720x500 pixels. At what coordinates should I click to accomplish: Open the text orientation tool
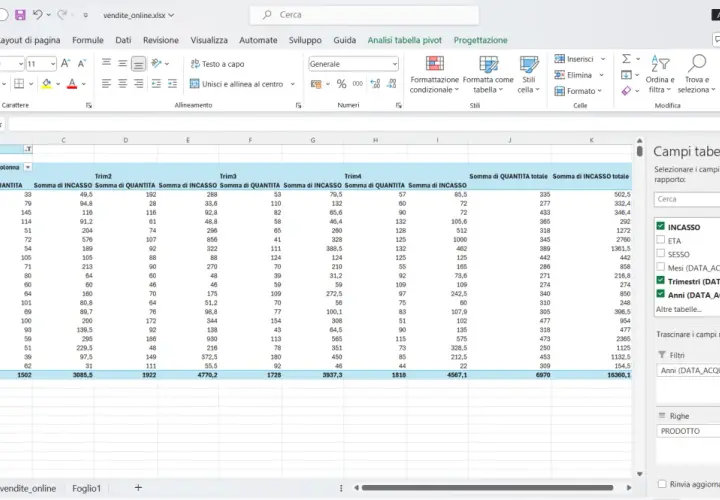click(156, 63)
